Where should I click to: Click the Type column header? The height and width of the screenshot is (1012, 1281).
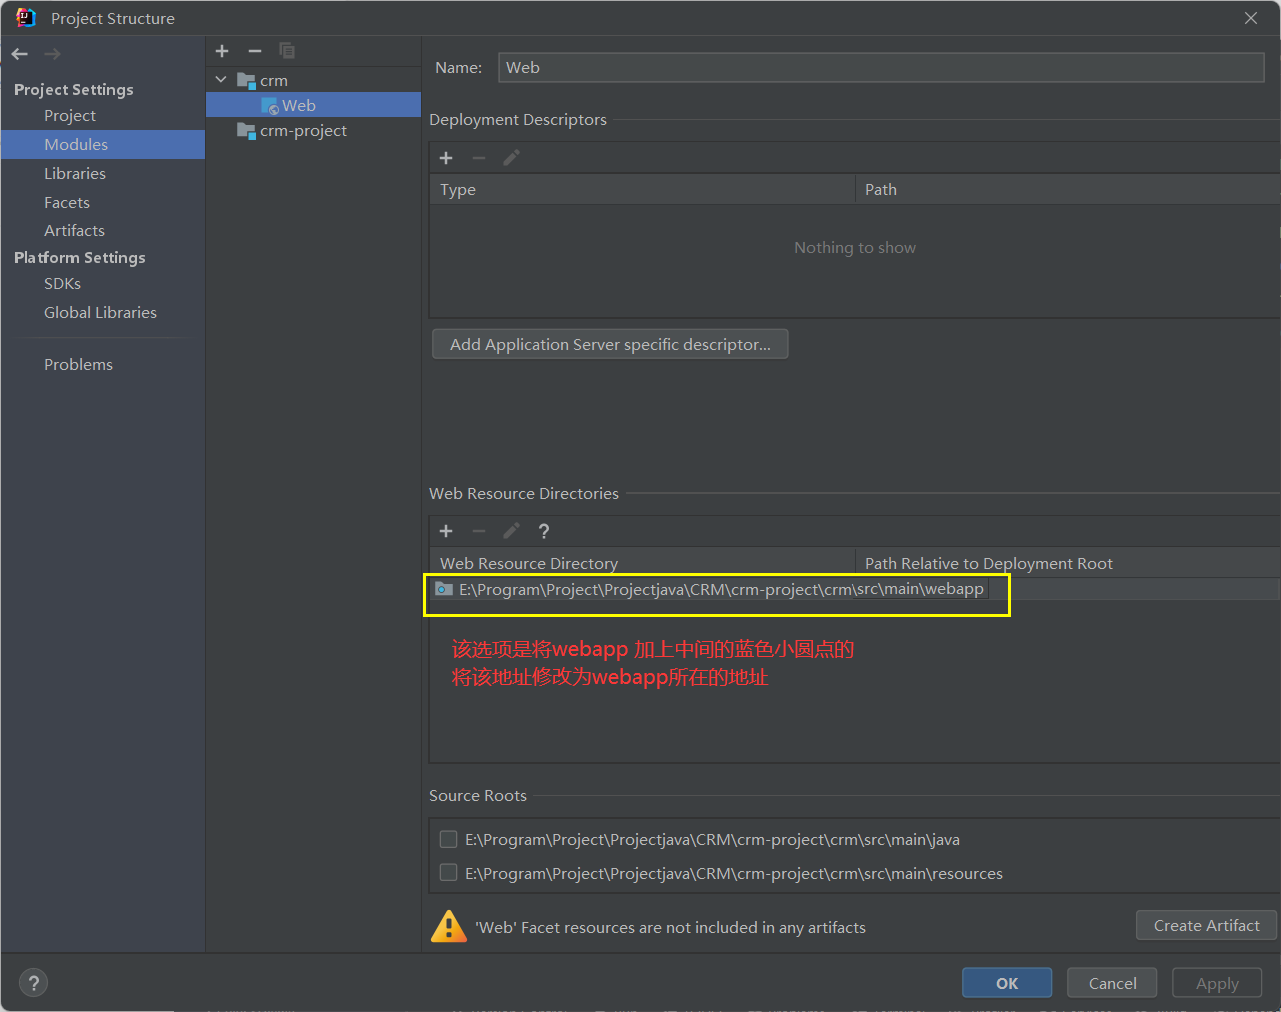point(642,190)
